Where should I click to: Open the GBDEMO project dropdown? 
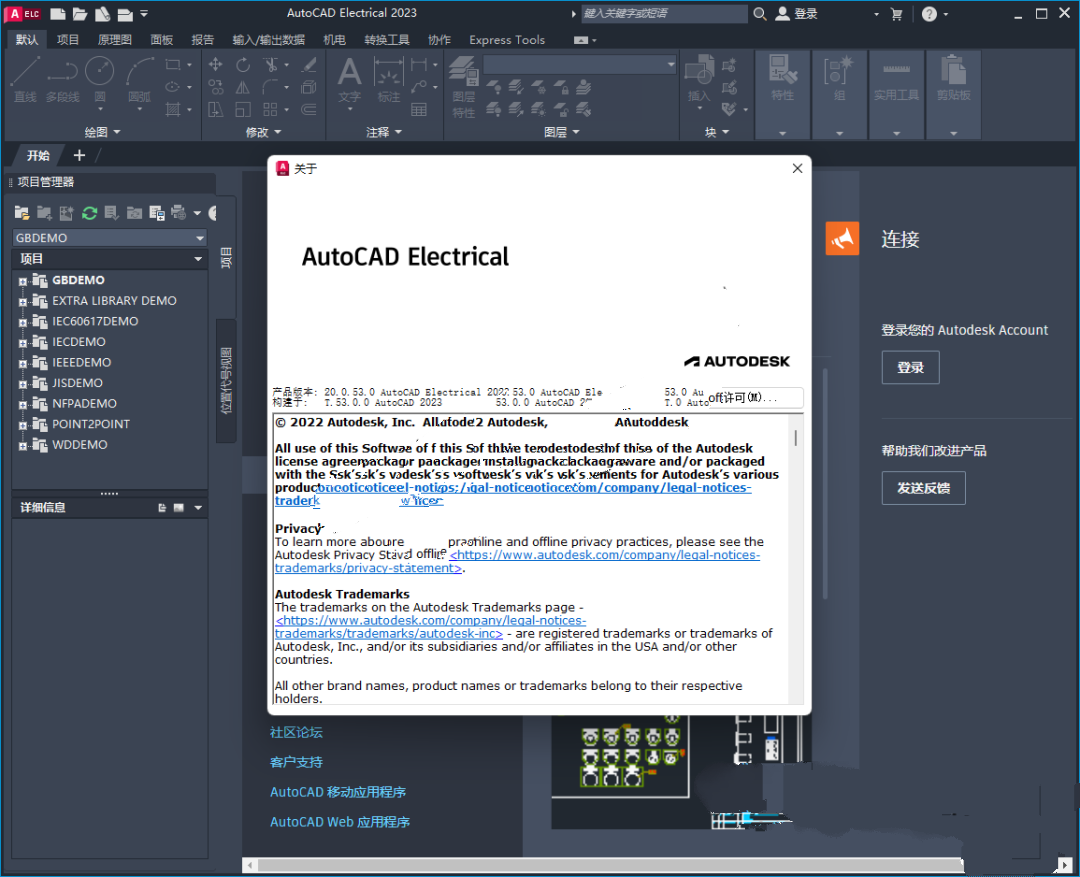(199, 238)
